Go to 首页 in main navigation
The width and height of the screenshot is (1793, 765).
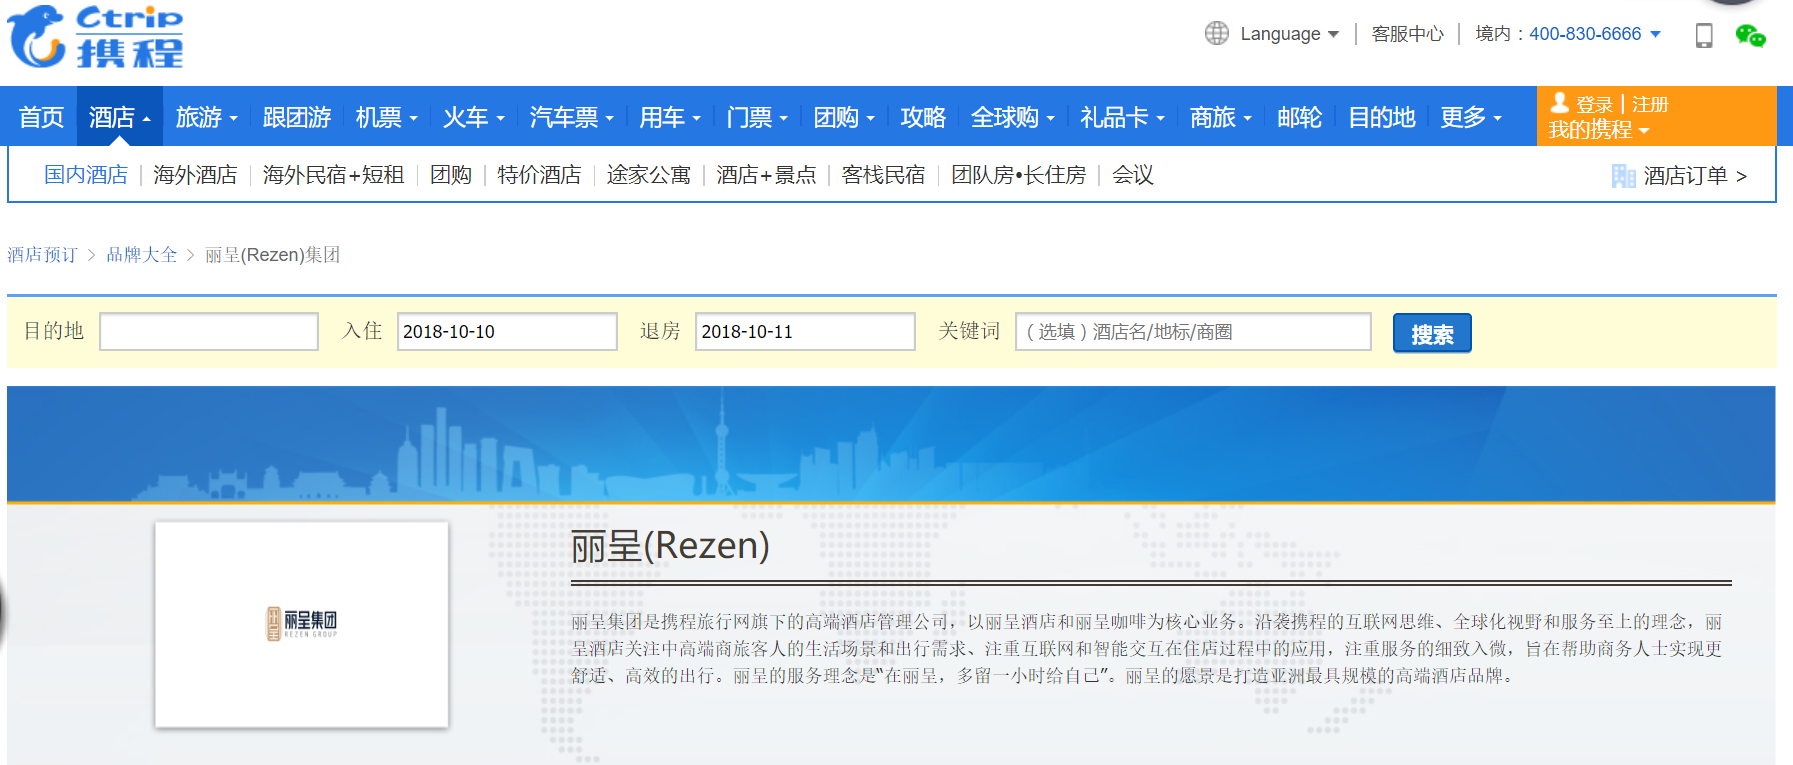tap(41, 117)
